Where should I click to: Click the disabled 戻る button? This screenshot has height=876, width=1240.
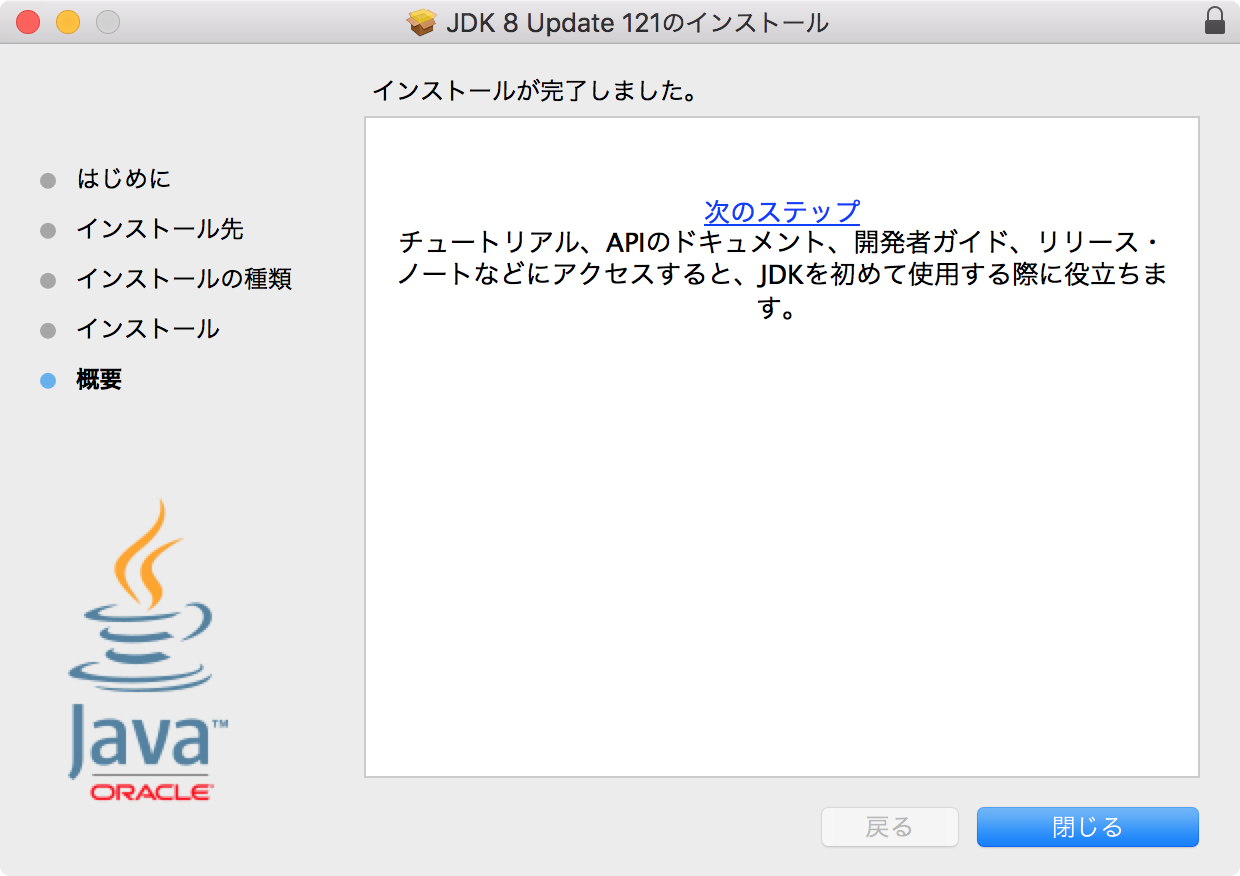[x=889, y=827]
